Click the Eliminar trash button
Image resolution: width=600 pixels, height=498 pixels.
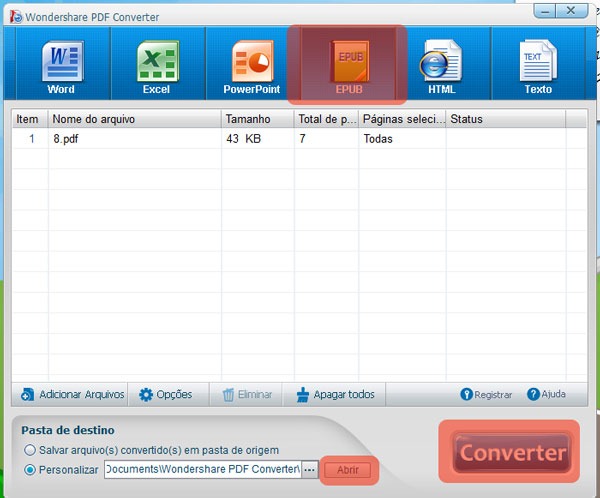[247, 394]
